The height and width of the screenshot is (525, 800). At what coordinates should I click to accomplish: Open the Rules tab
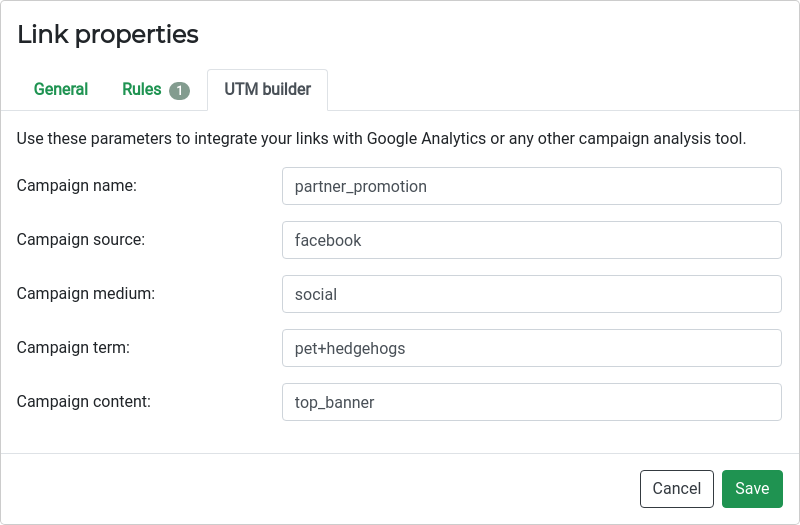(155, 89)
